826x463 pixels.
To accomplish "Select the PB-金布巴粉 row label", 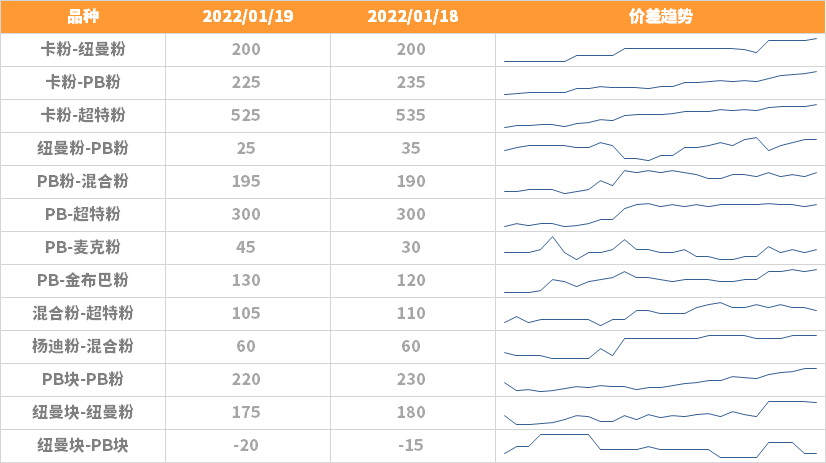I will coord(83,280).
